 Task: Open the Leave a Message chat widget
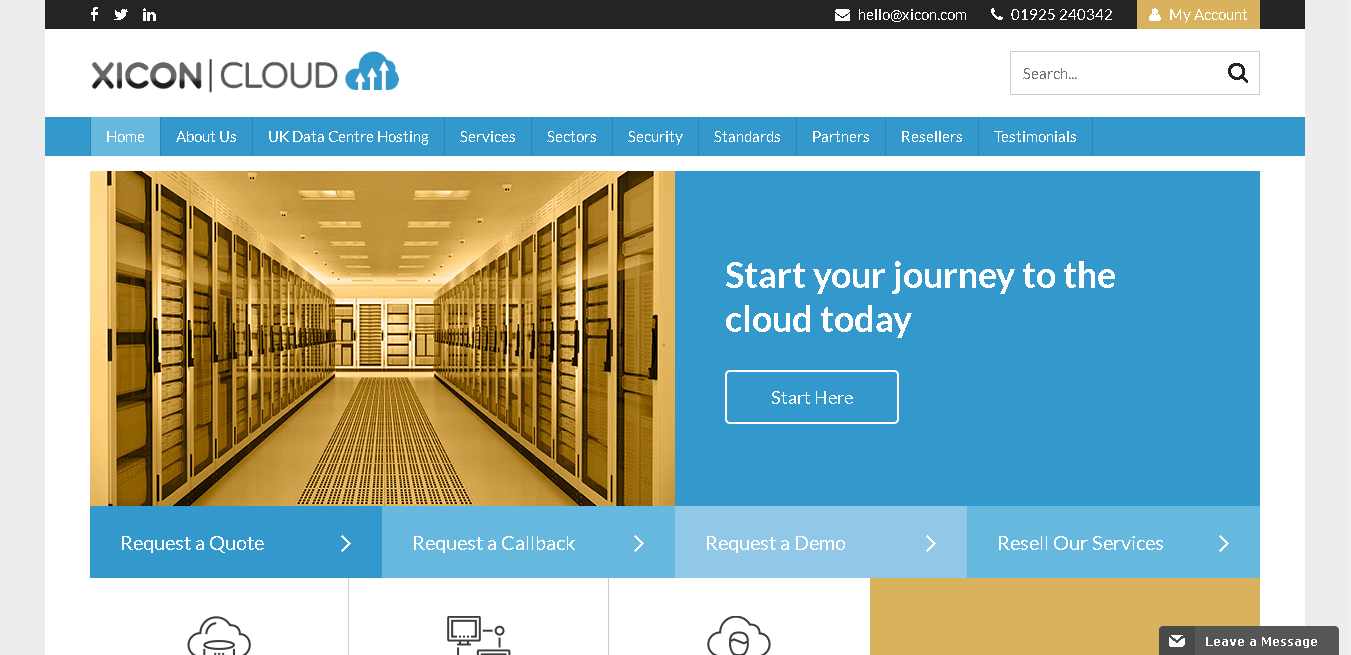tap(1248, 641)
